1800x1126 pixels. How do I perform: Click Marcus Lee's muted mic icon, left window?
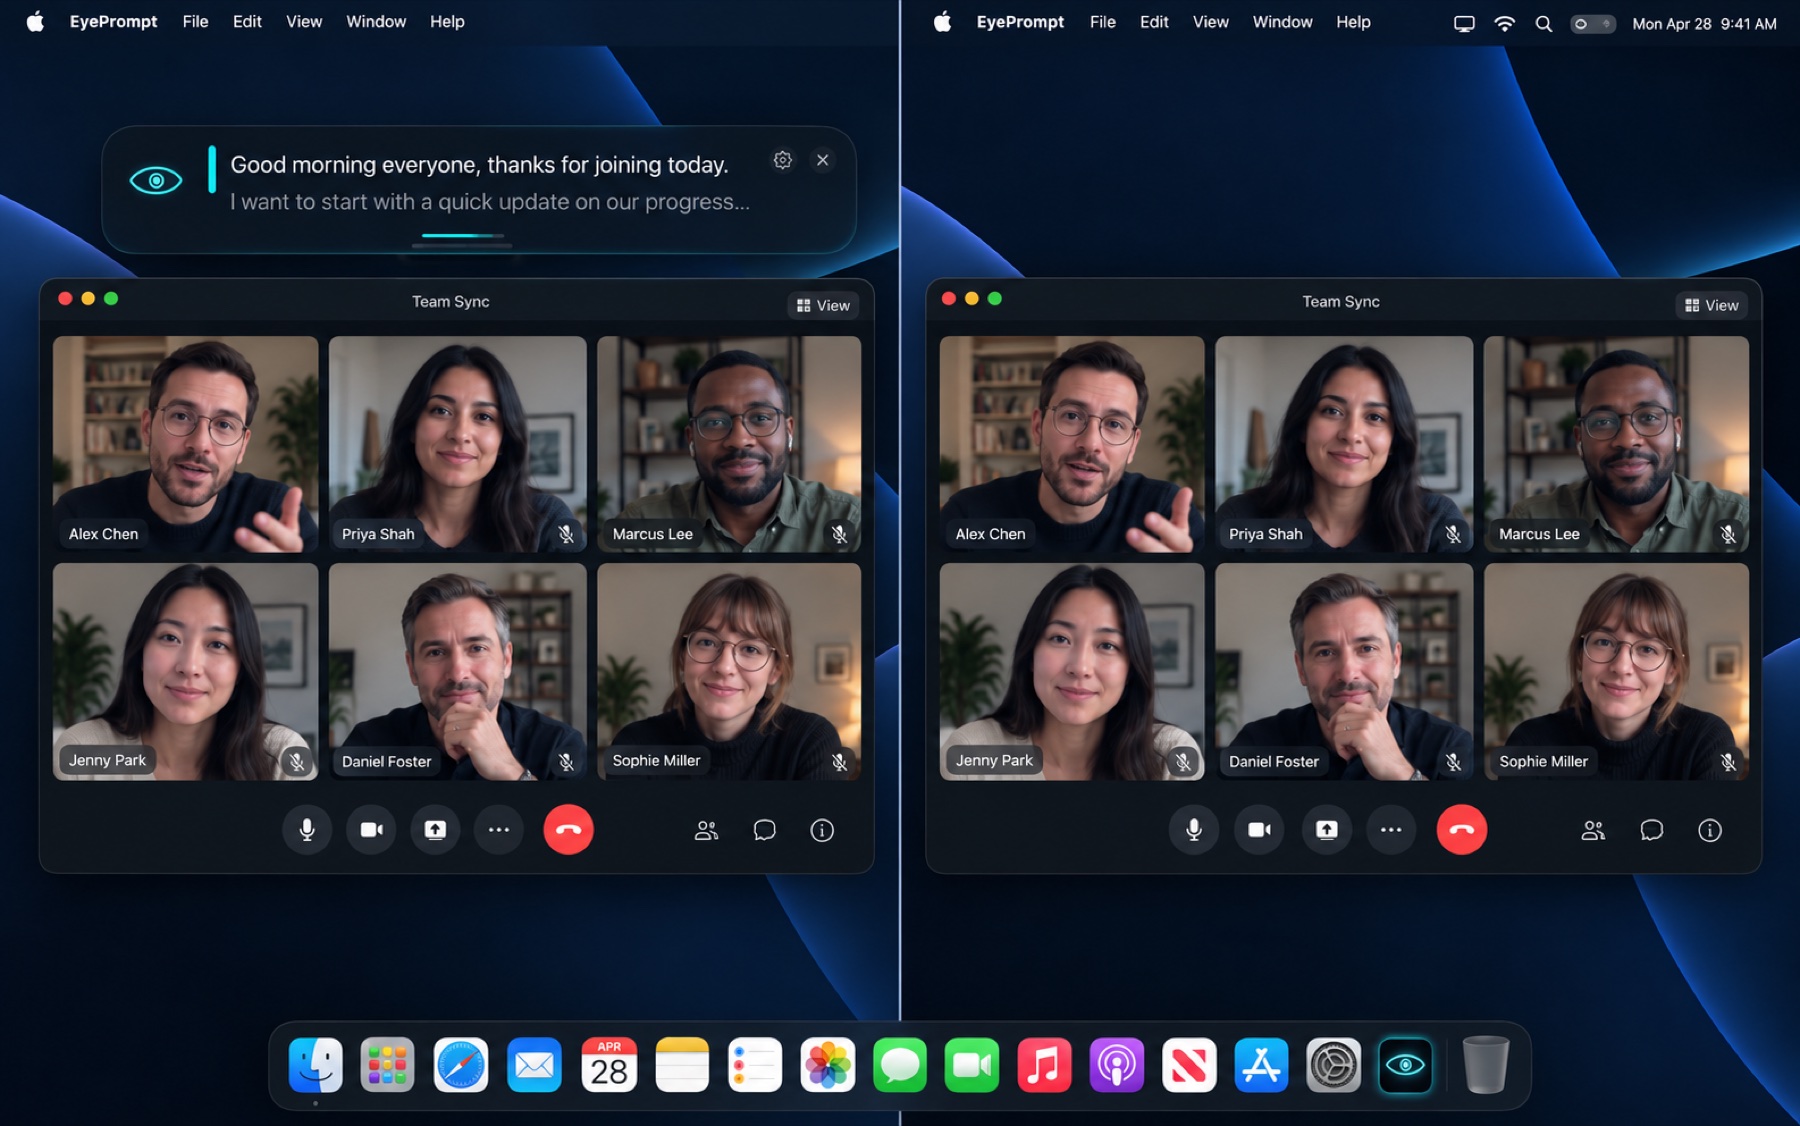[839, 535]
